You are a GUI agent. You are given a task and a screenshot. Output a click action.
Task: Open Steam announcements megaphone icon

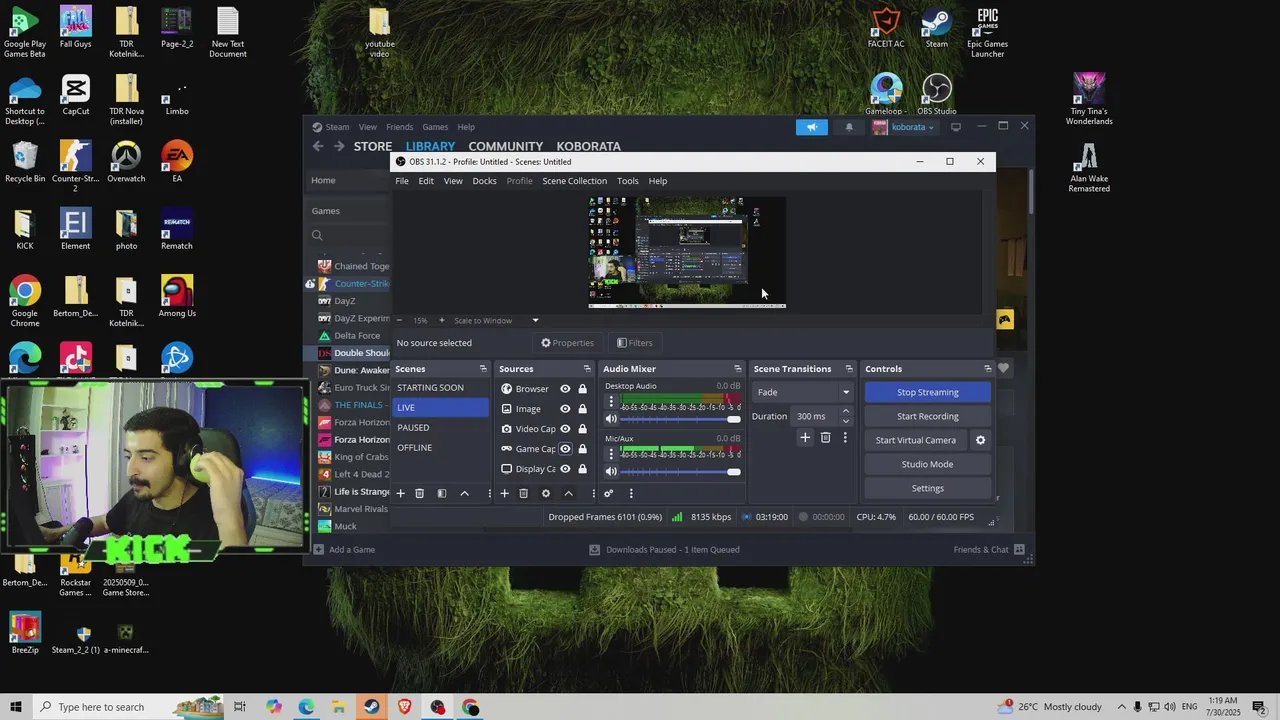point(812,127)
